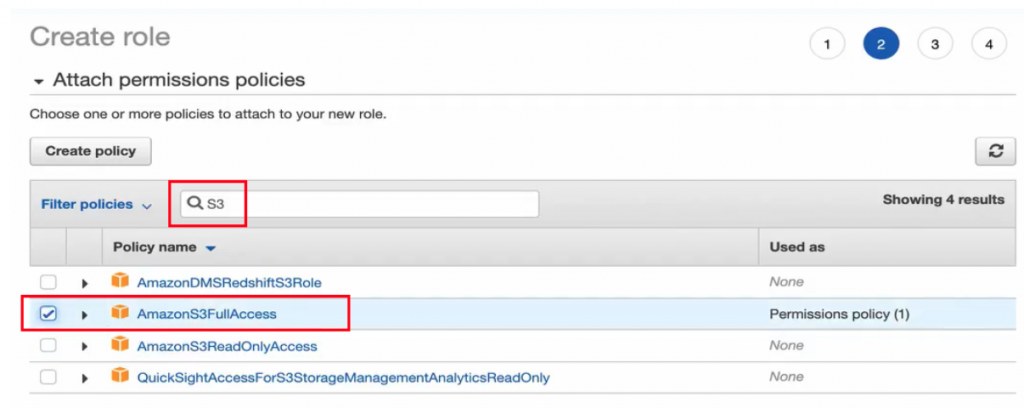Expand the AmazonDMSRedshiftS3Role policy details arrow
The height and width of the screenshot is (408, 1024).
pyautogui.click(x=84, y=283)
